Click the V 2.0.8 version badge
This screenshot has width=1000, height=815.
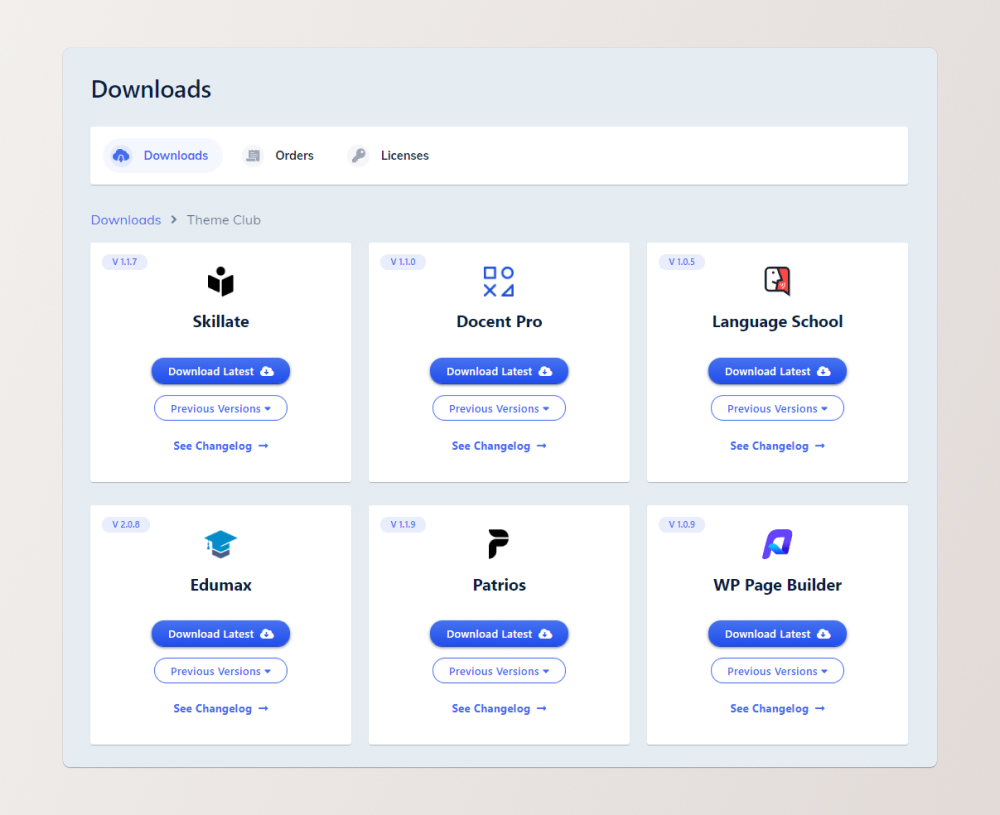126,524
